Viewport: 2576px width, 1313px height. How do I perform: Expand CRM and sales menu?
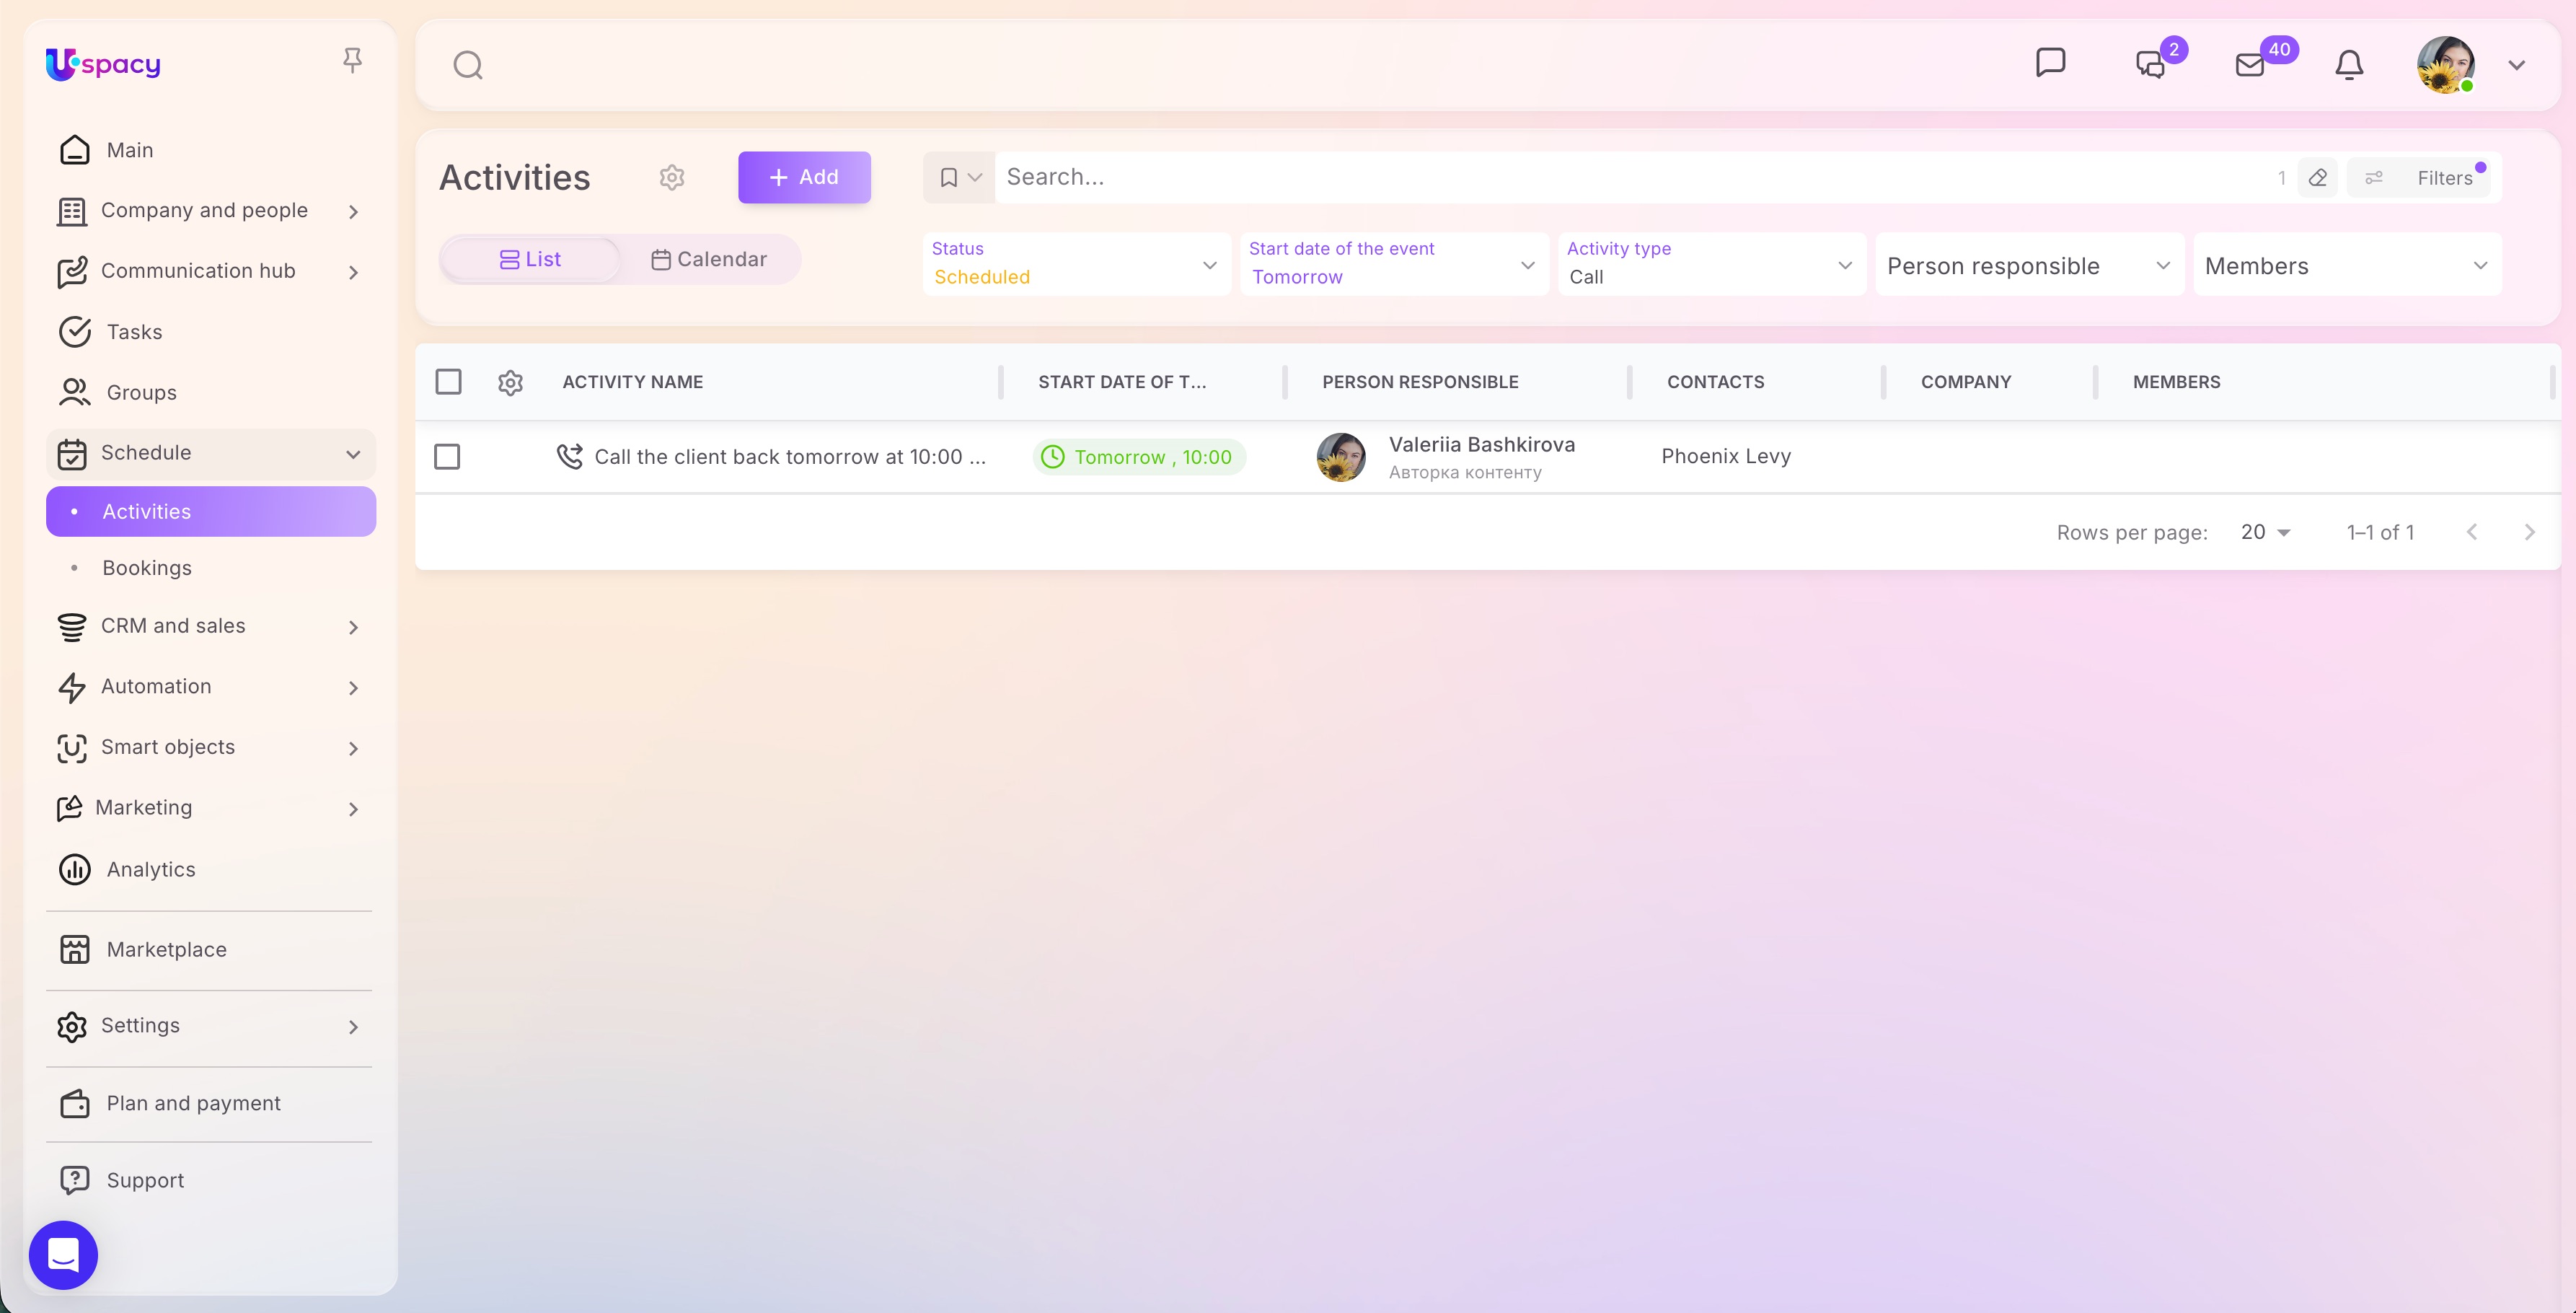(x=211, y=626)
